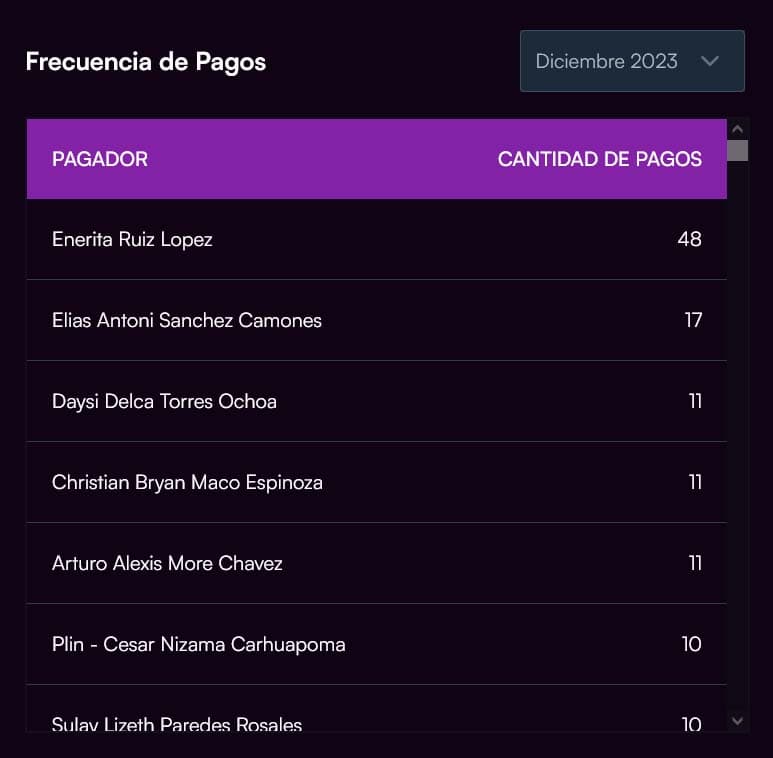773x758 pixels.
Task: Click Plin - Cesar Nizama Carhuapoma
Action: click(198, 644)
